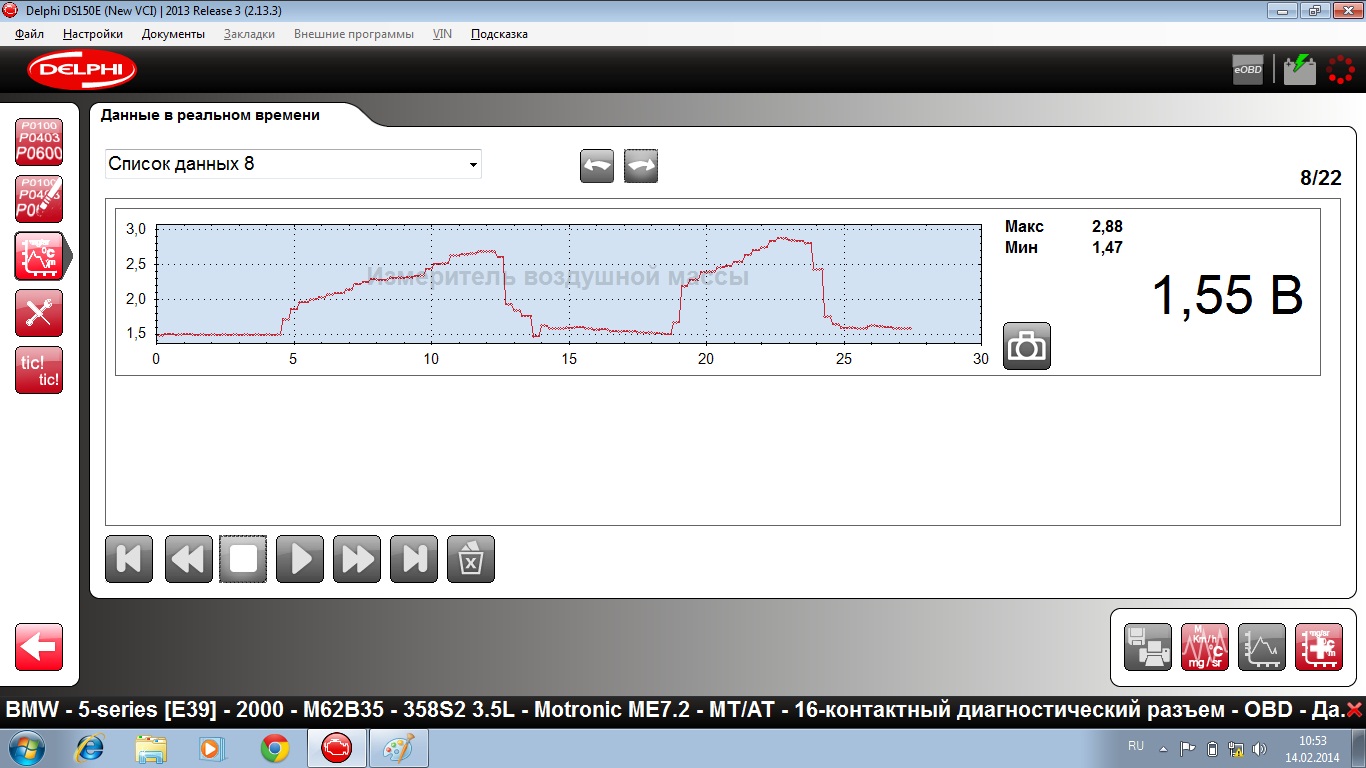This screenshot has width=1366, height=768.
Task: Play the recorded data
Action: coord(300,559)
